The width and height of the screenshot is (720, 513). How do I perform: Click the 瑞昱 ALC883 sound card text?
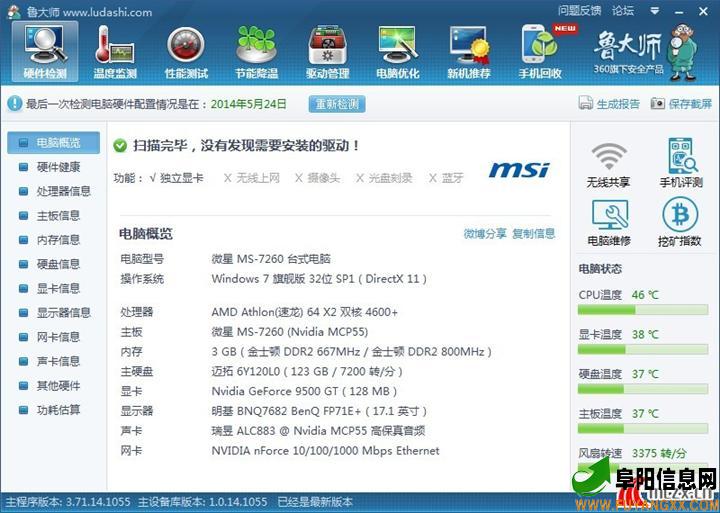click(x=318, y=431)
